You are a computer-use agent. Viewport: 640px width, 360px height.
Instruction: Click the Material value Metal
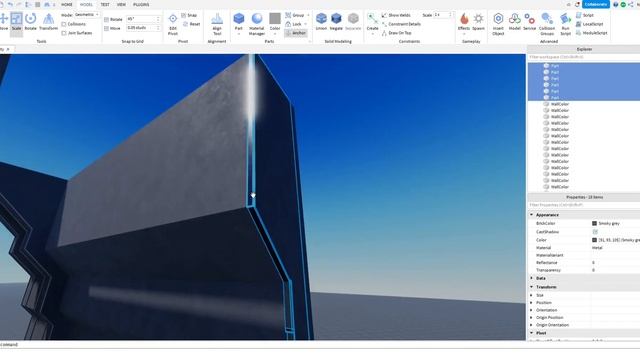click(597, 248)
